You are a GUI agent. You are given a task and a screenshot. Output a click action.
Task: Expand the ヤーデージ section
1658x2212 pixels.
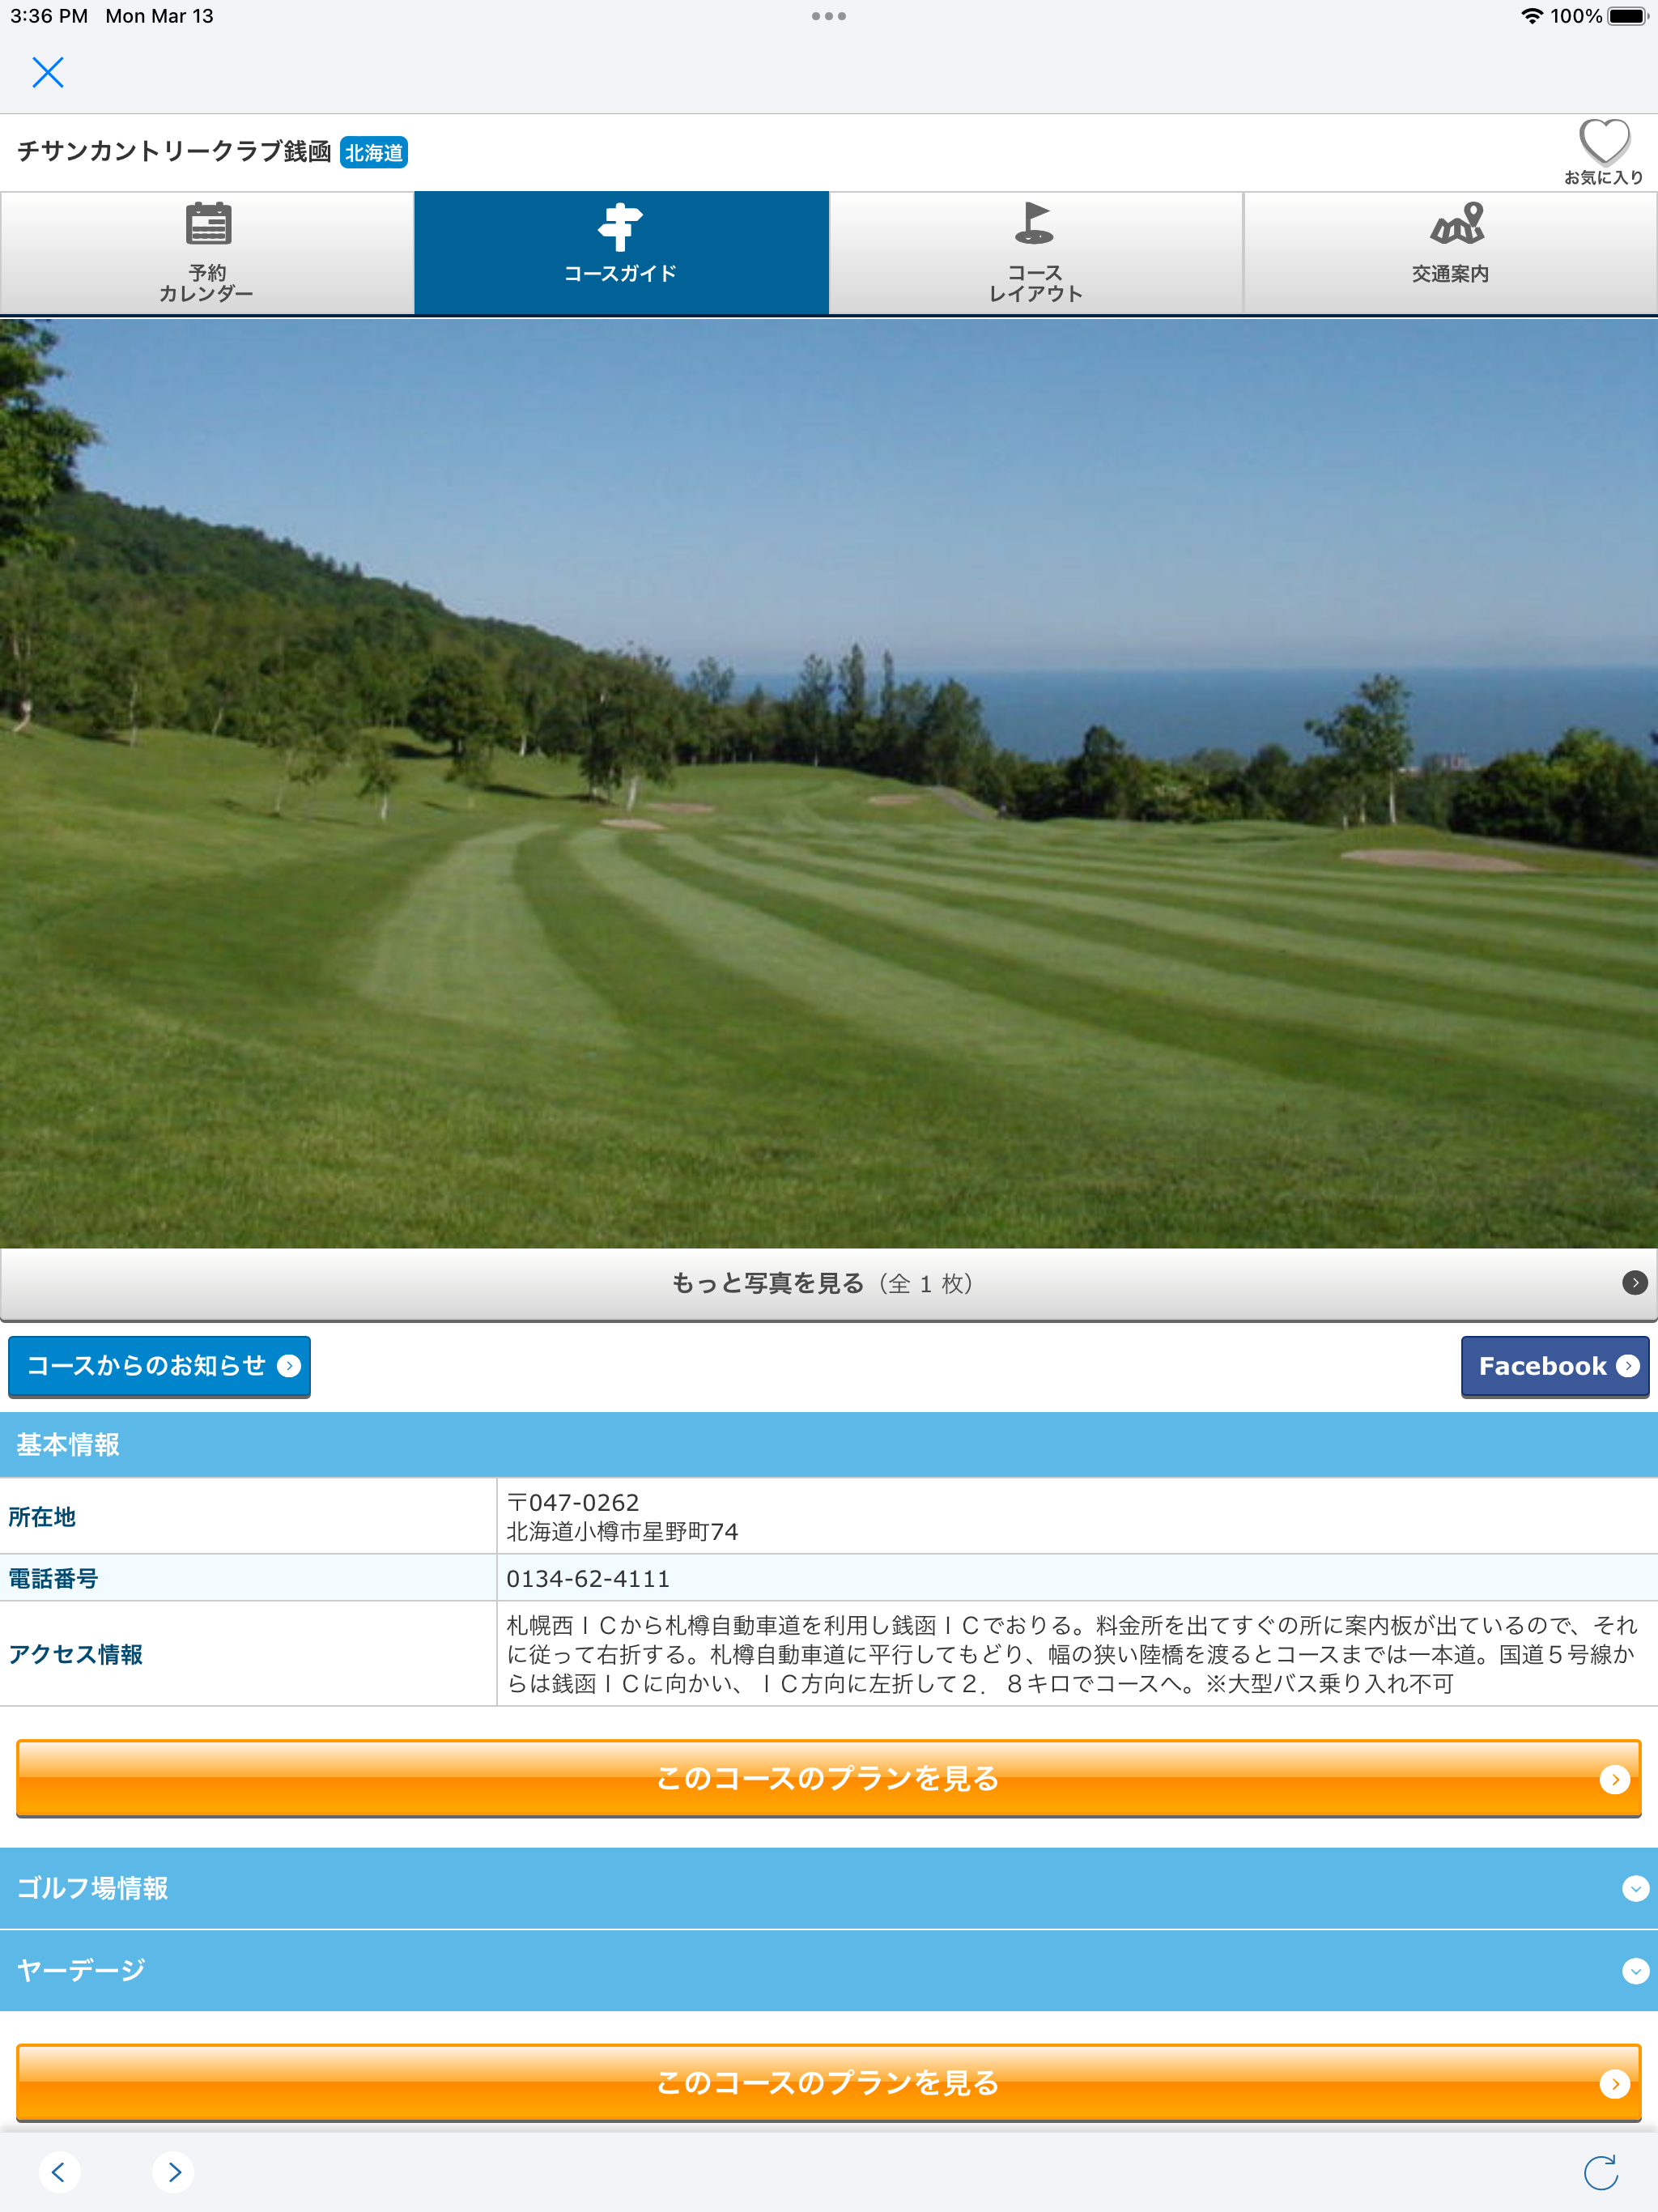click(82, 1970)
